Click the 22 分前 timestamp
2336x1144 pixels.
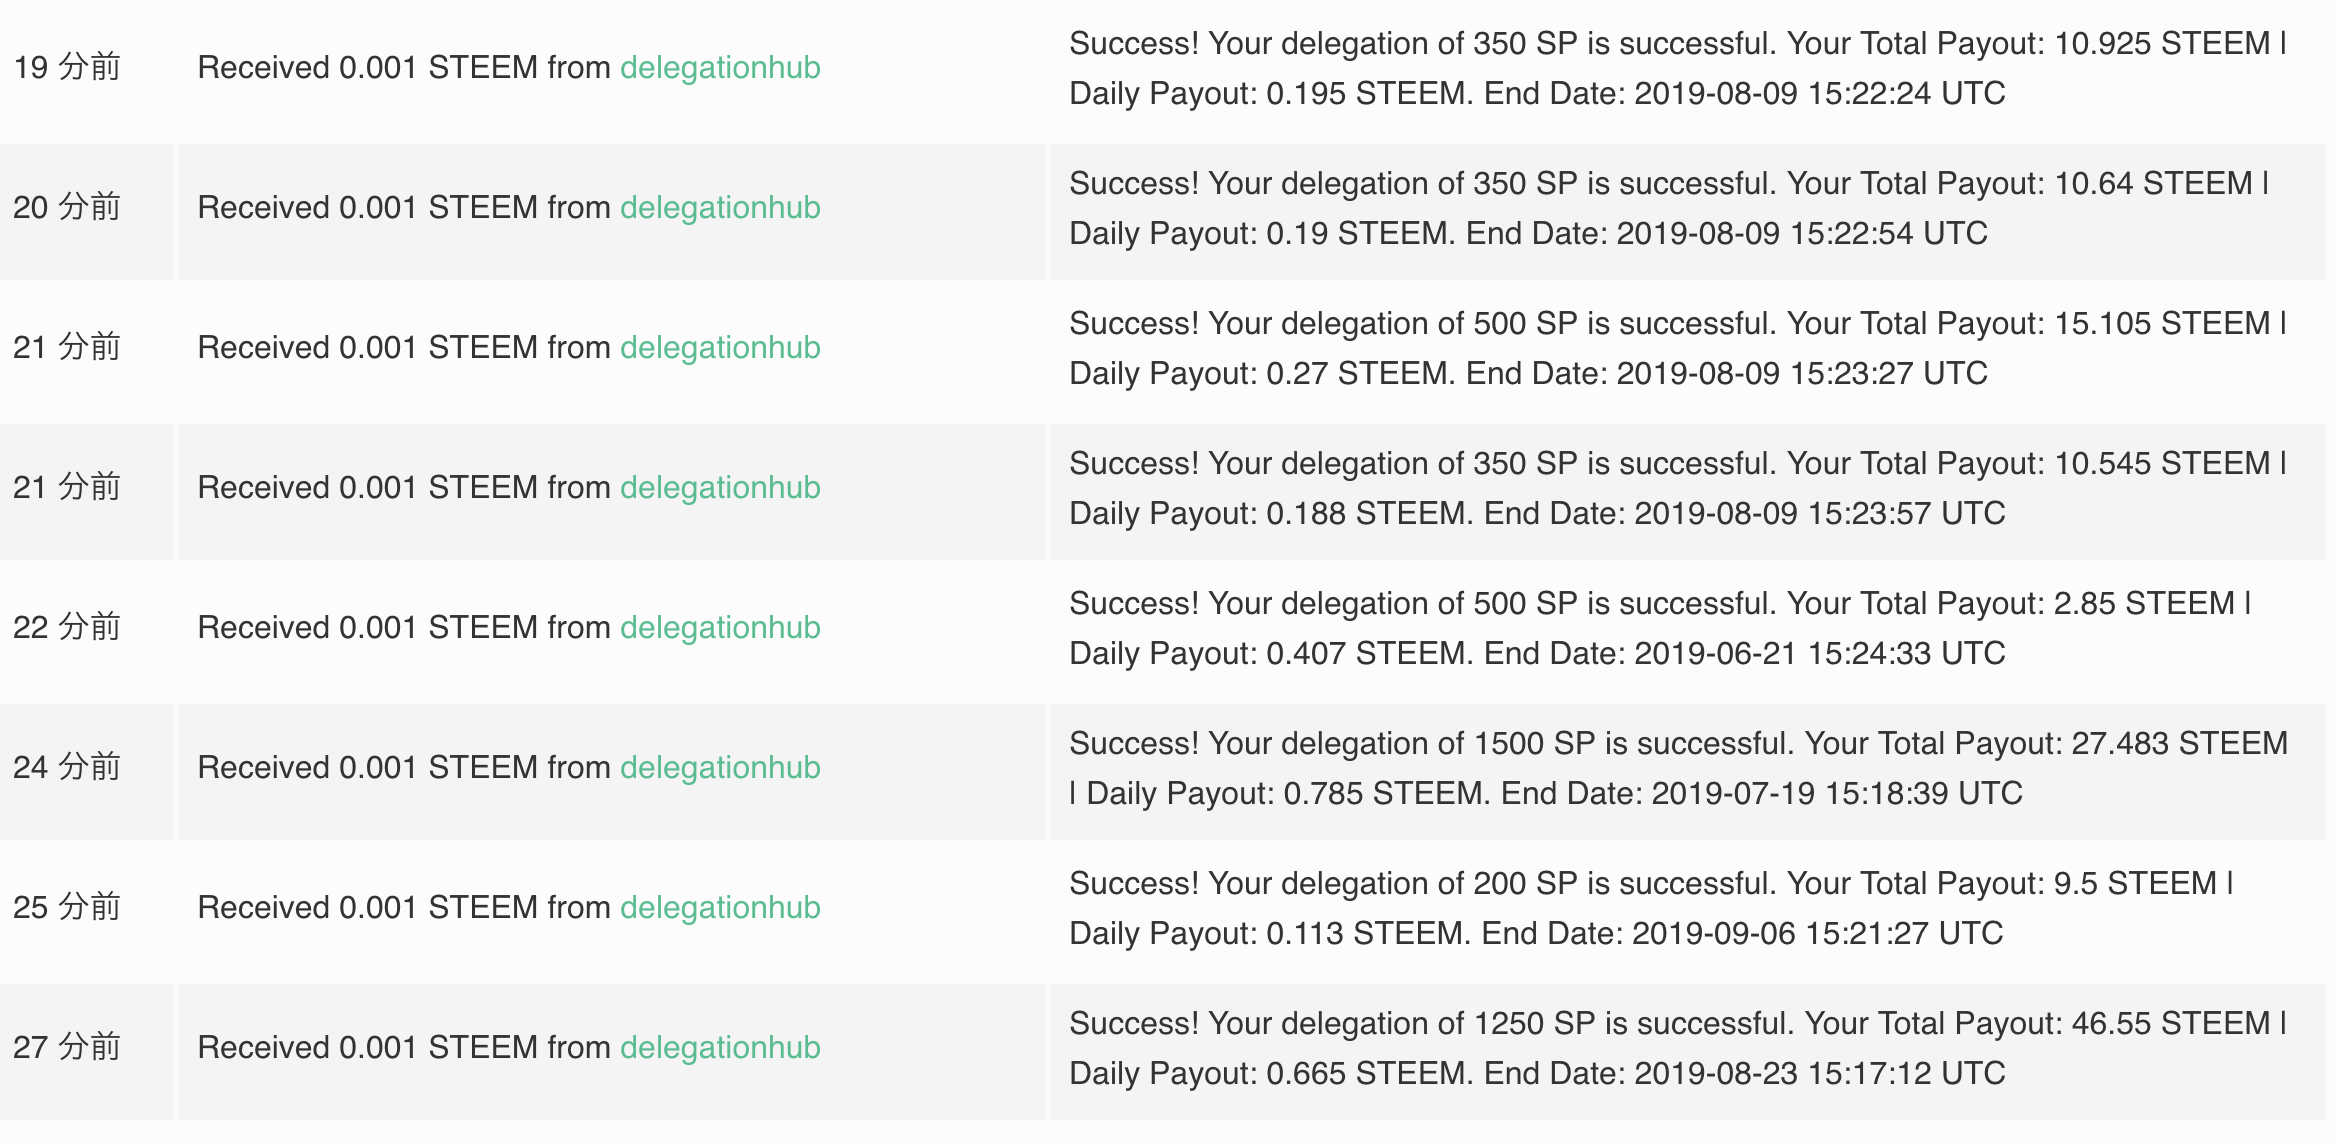[67, 628]
